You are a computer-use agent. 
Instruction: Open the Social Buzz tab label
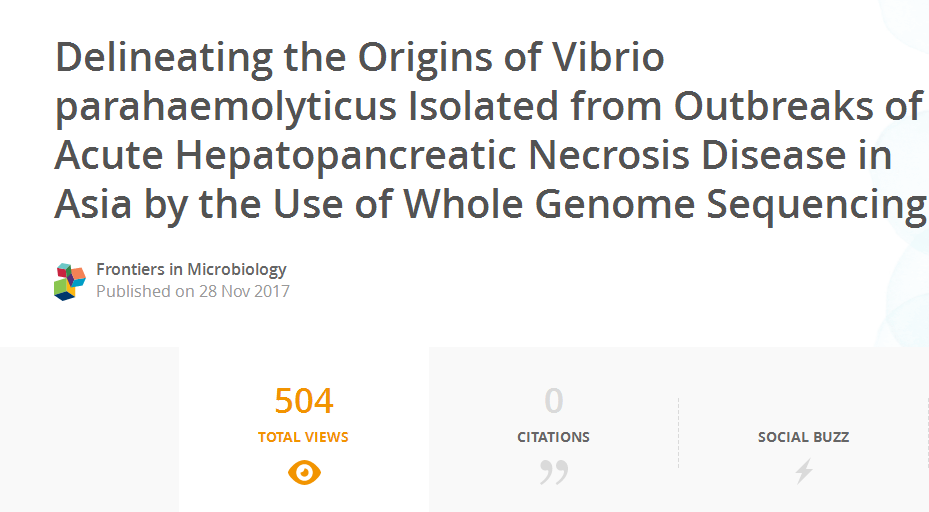click(803, 437)
